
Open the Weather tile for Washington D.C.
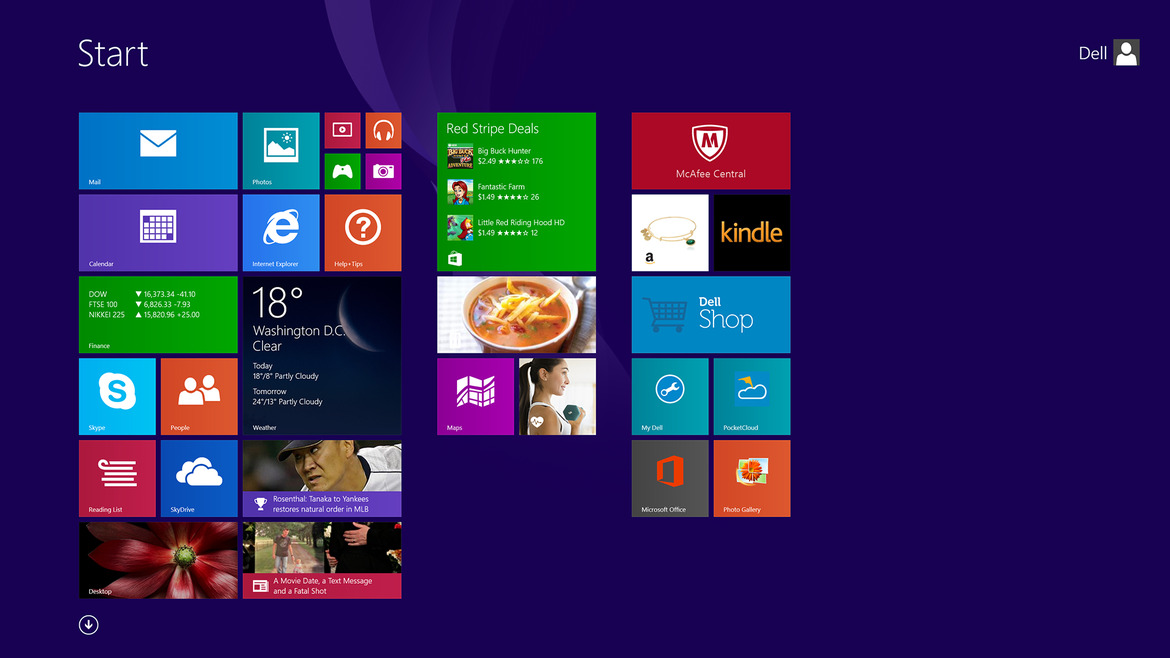point(322,356)
